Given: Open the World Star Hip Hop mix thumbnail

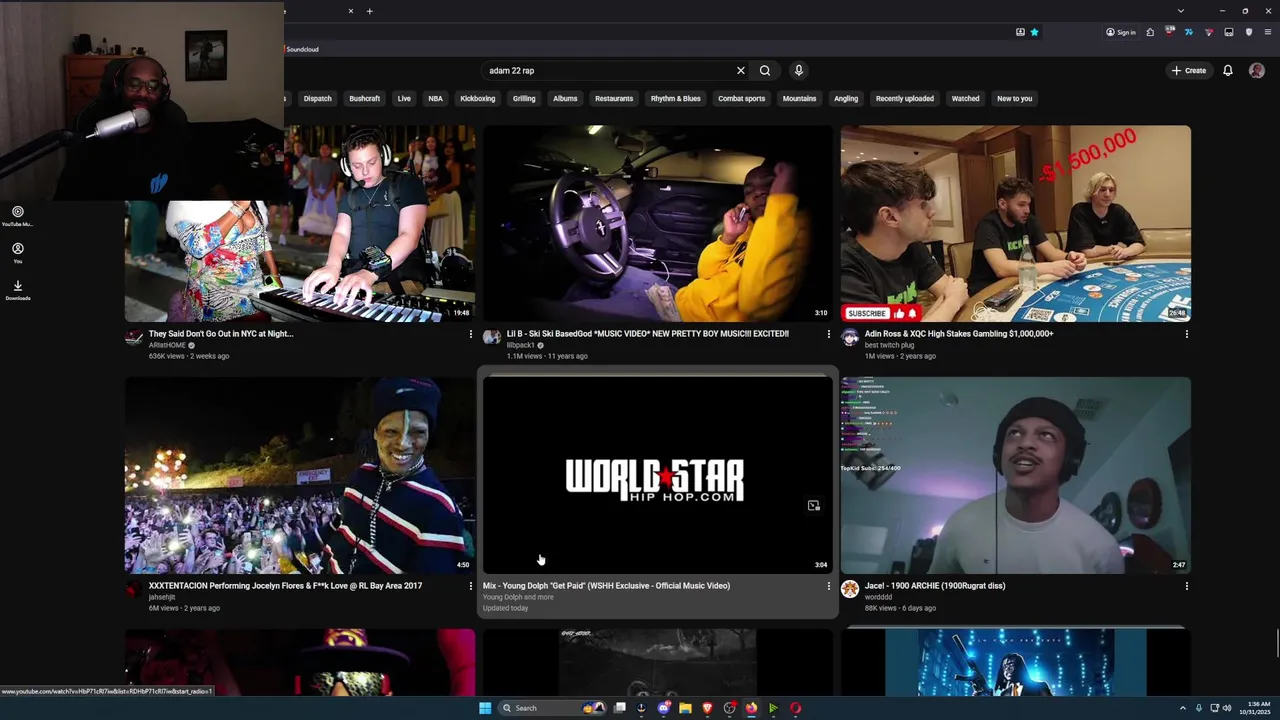Looking at the screenshot, I should point(658,475).
